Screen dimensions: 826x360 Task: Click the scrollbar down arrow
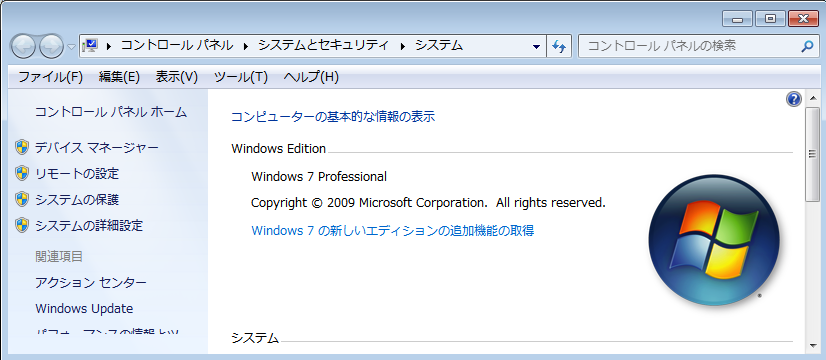coord(813,346)
